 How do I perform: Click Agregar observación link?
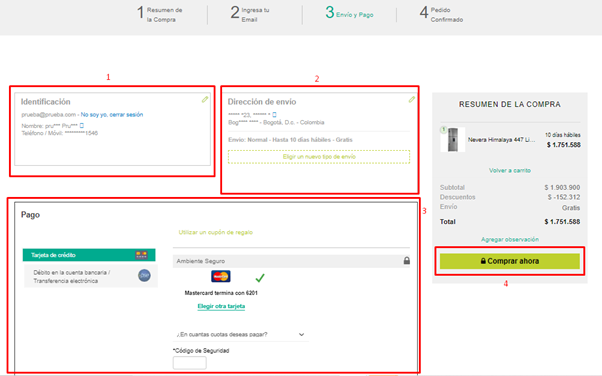(x=510, y=239)
